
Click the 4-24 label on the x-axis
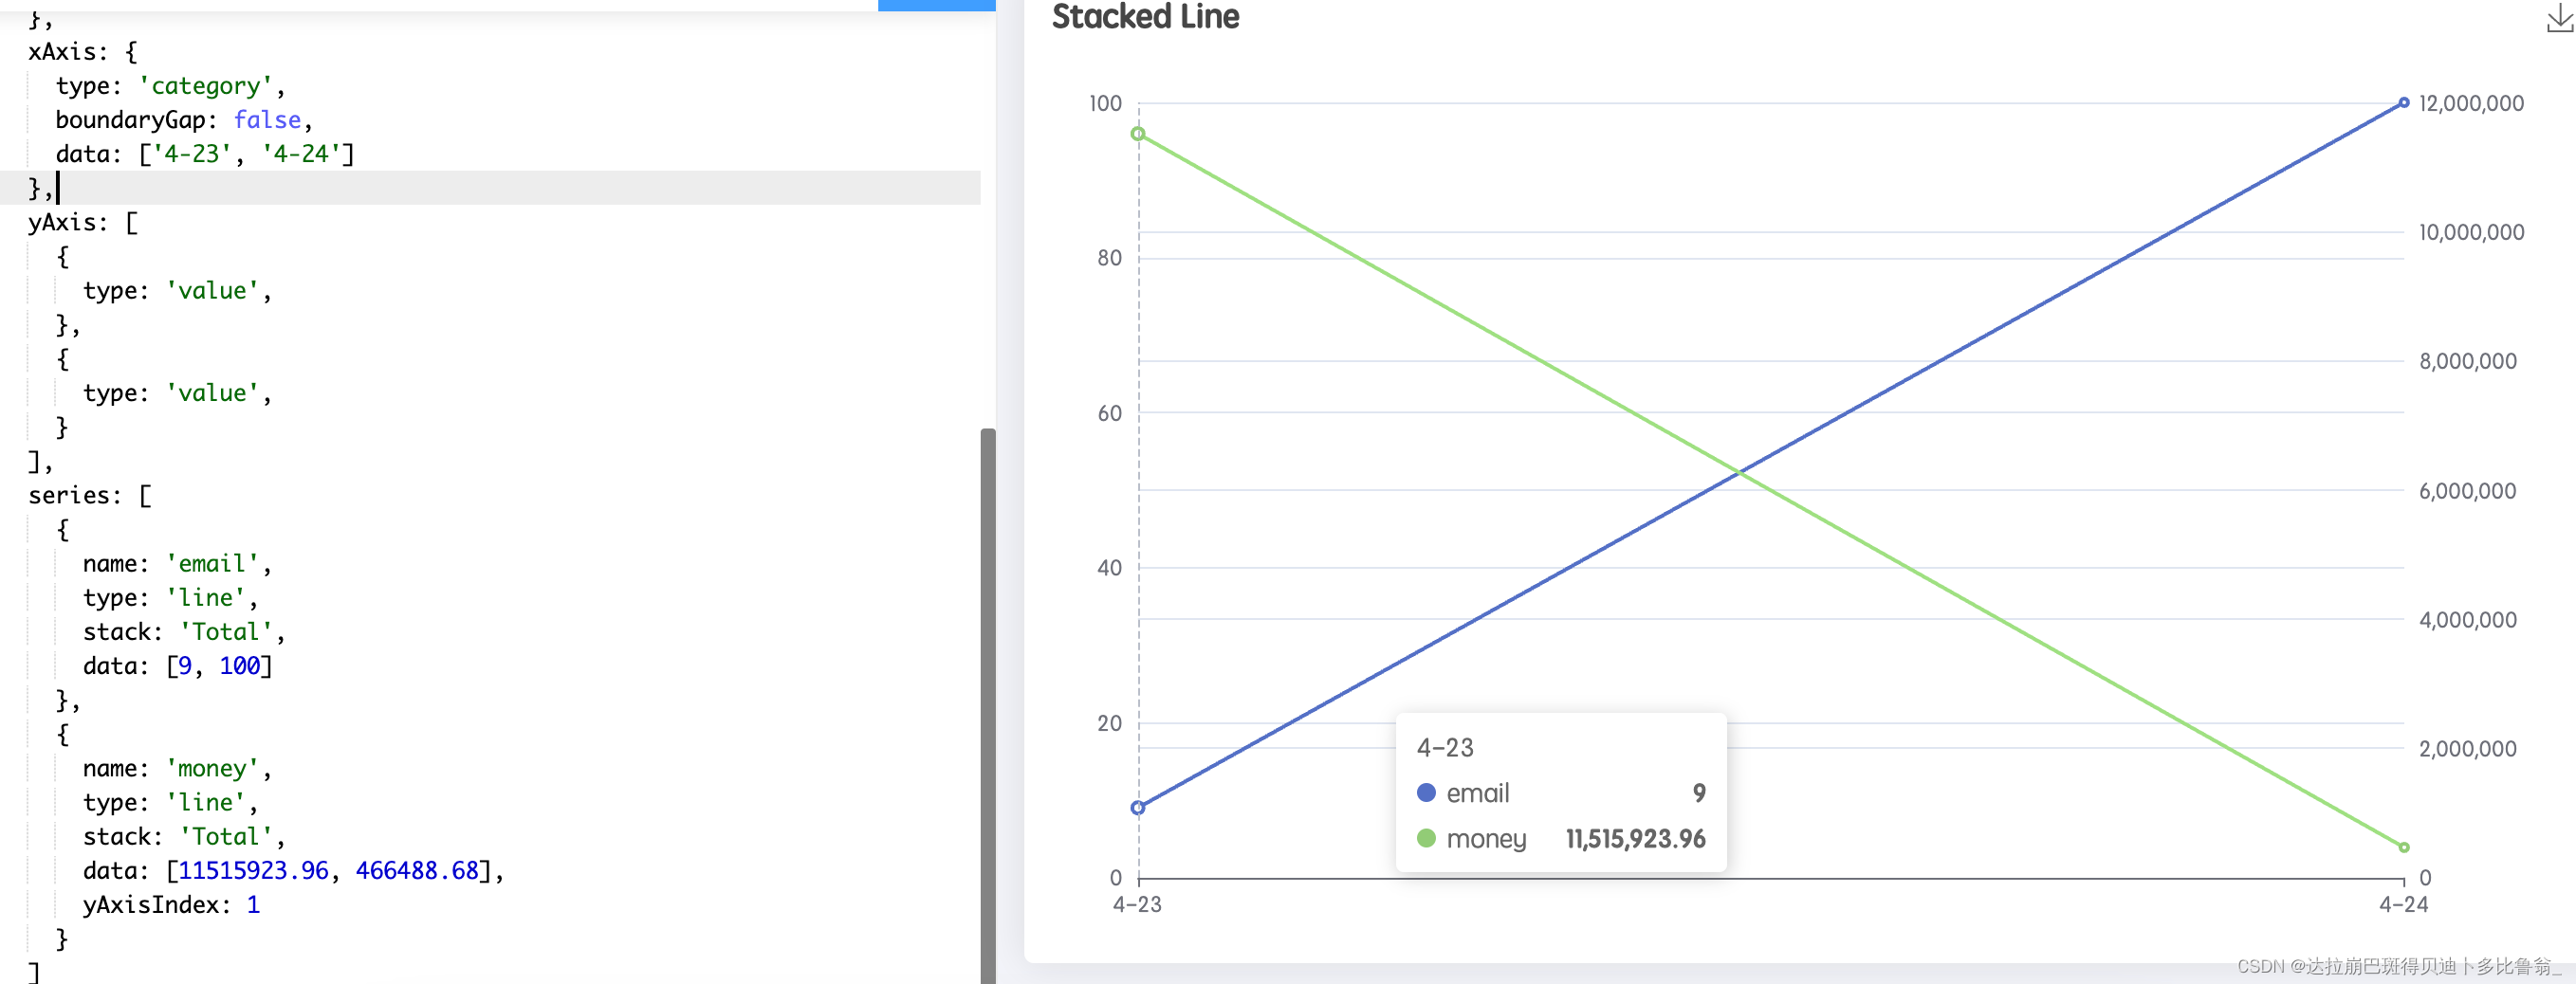pyautogui.click(x=2404, y=905)
